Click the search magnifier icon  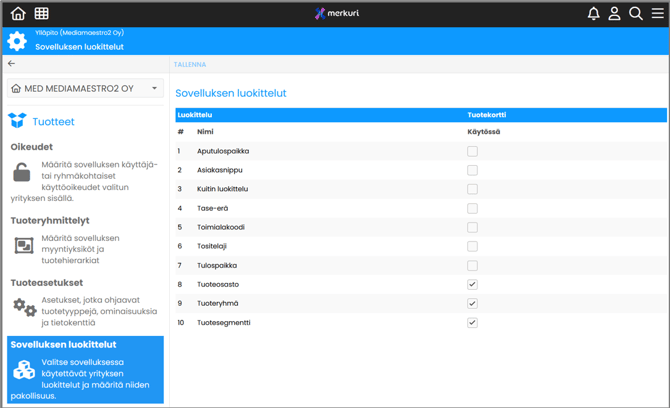click(636, 14)
